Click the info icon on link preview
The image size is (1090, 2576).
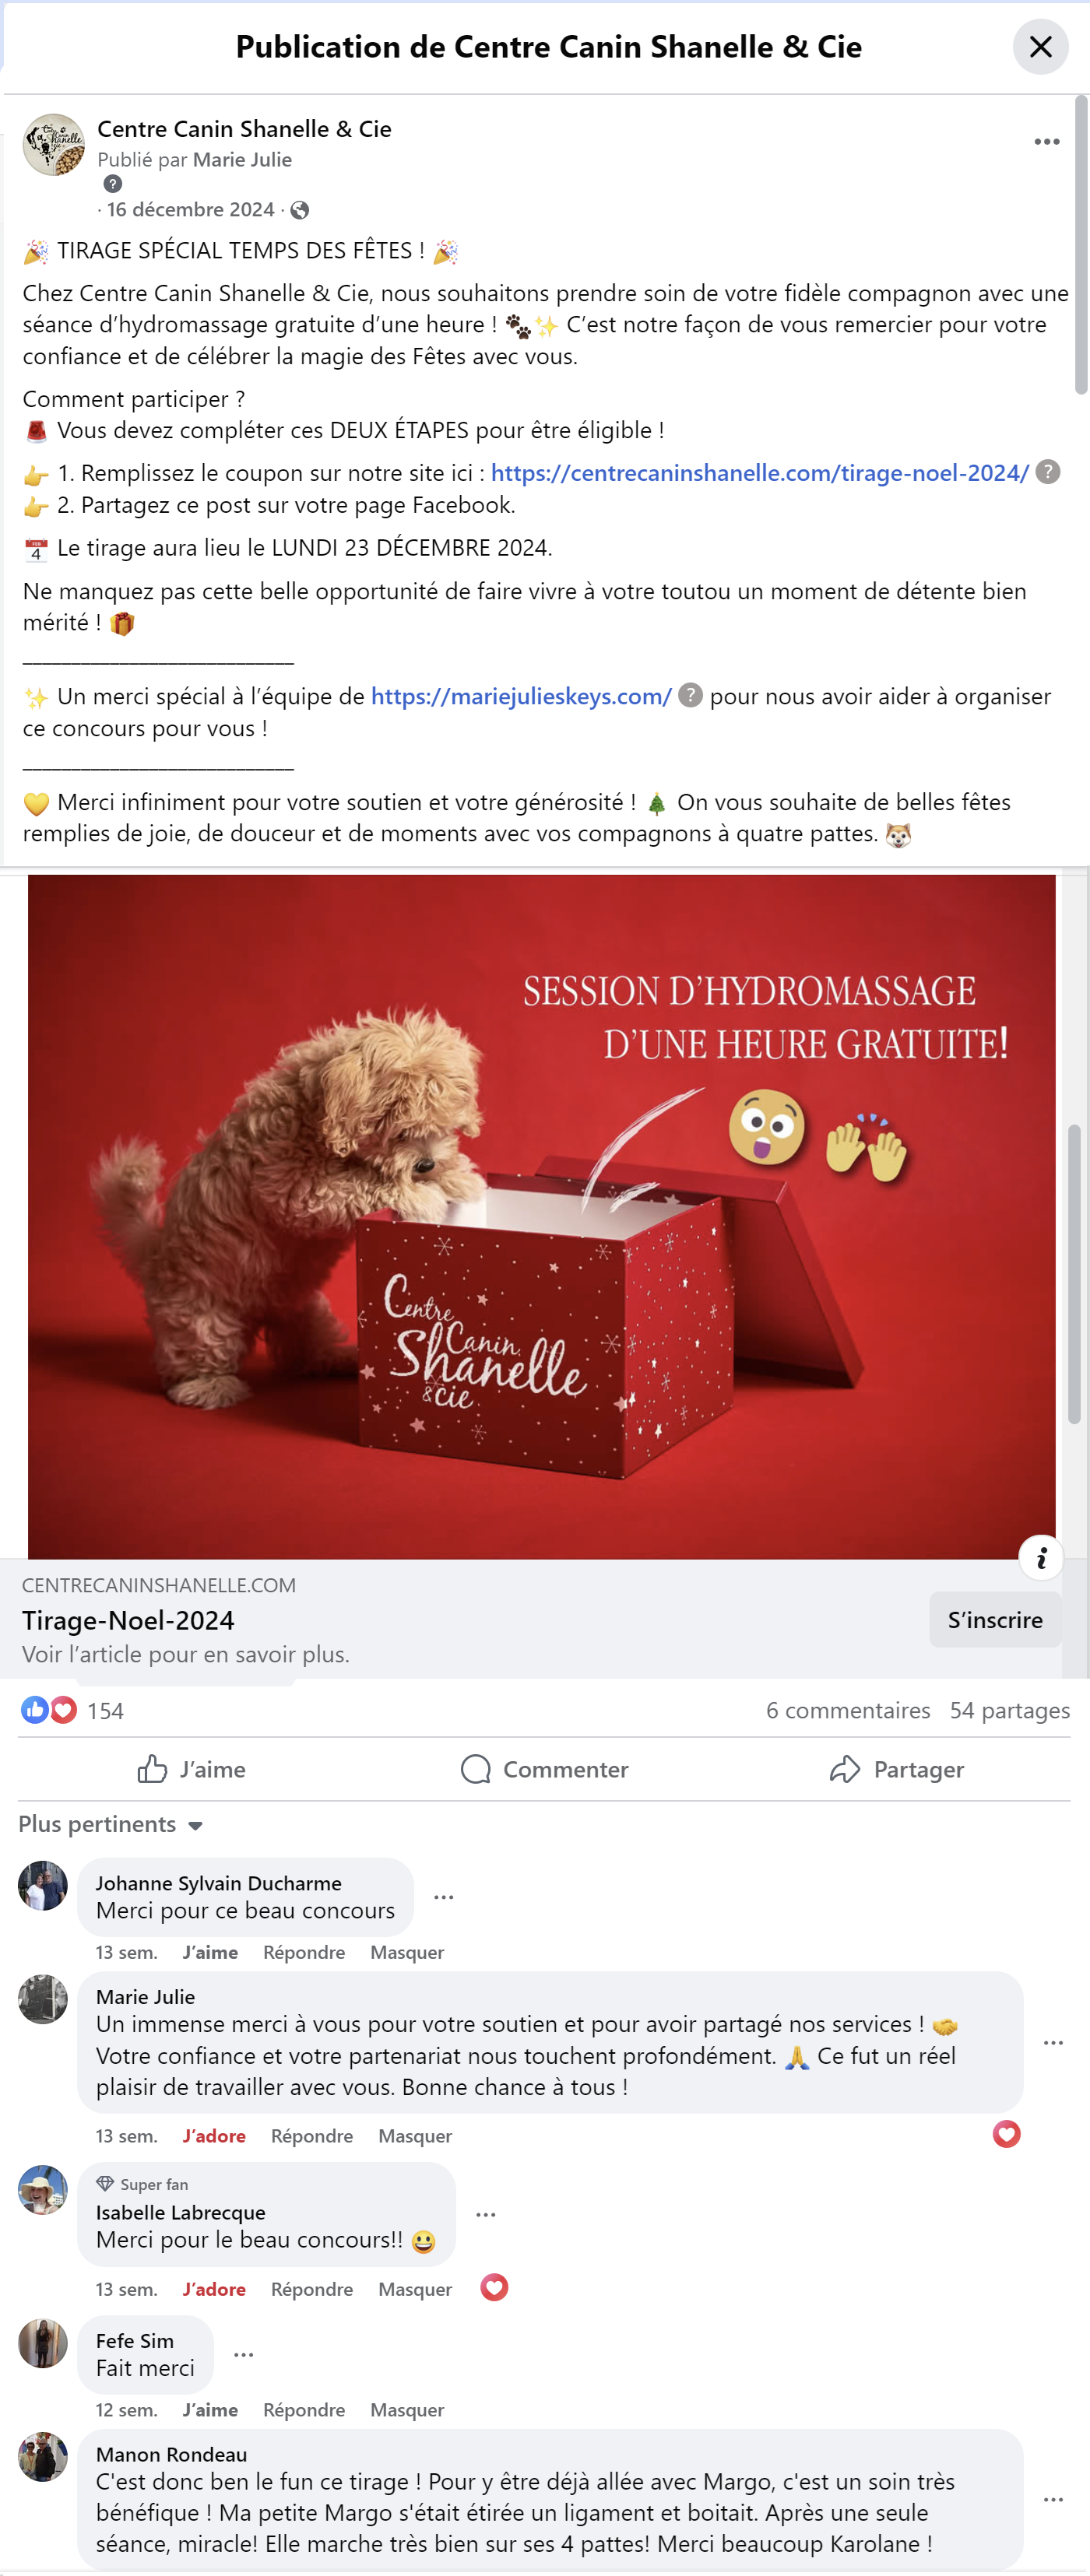coord(1041,1557)
